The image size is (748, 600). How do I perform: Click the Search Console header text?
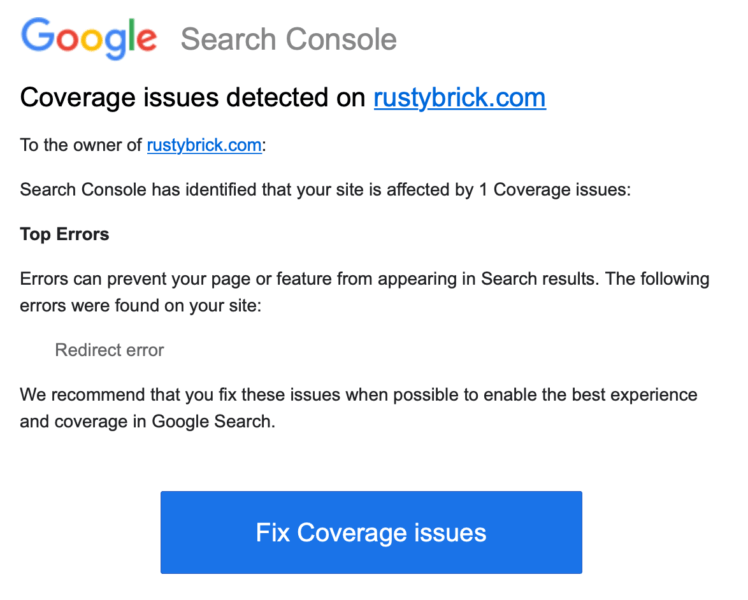click(288, 40)
